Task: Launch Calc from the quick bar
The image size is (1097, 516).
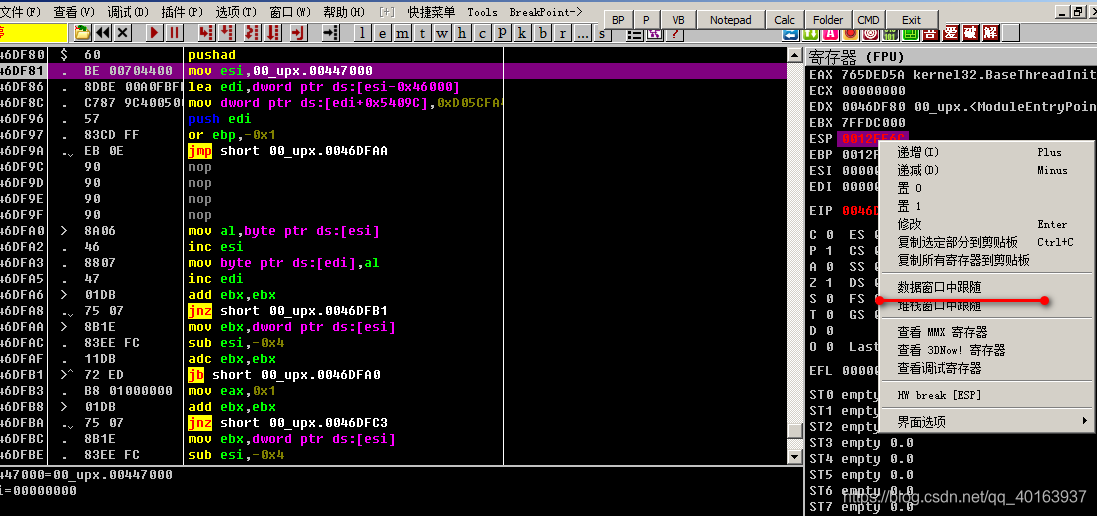Action: point(784,20)
